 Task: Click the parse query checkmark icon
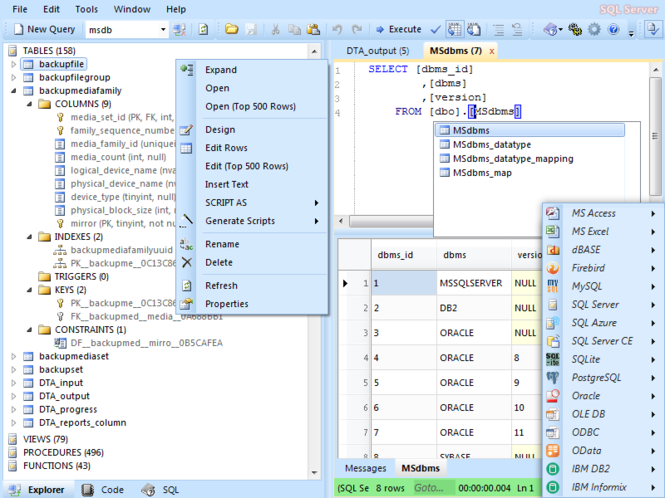[x=436, y=29]
